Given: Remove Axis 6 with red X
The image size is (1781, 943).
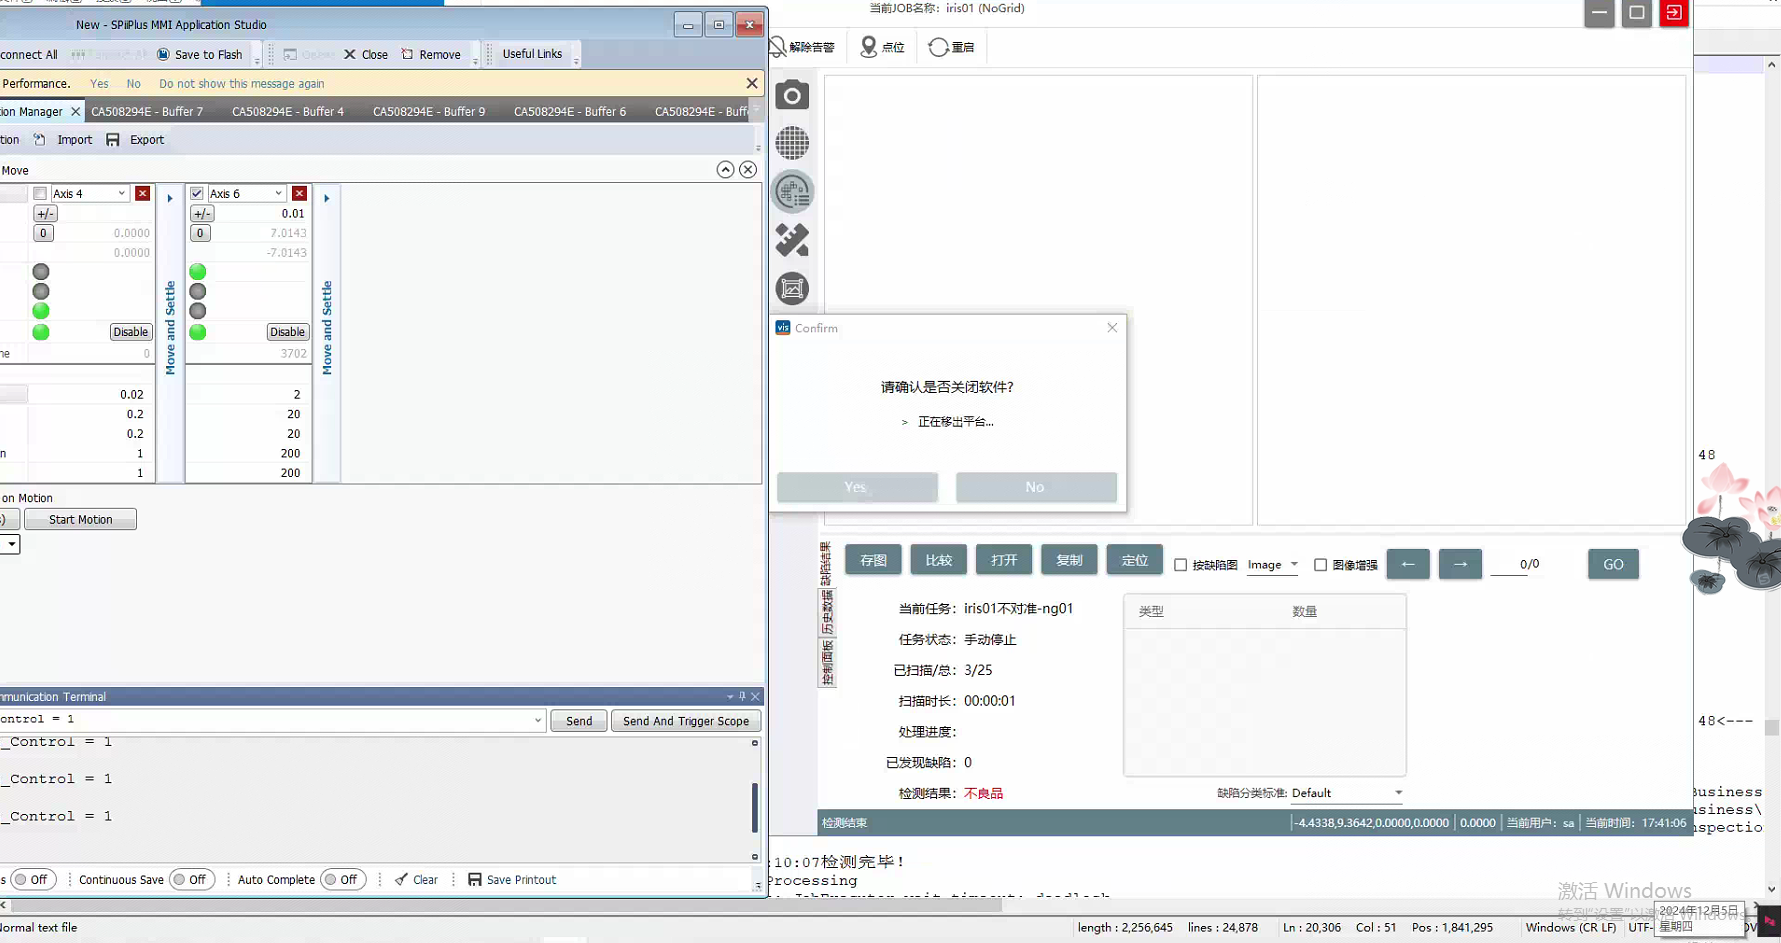Looking at the screenshot, I should 299,193.
